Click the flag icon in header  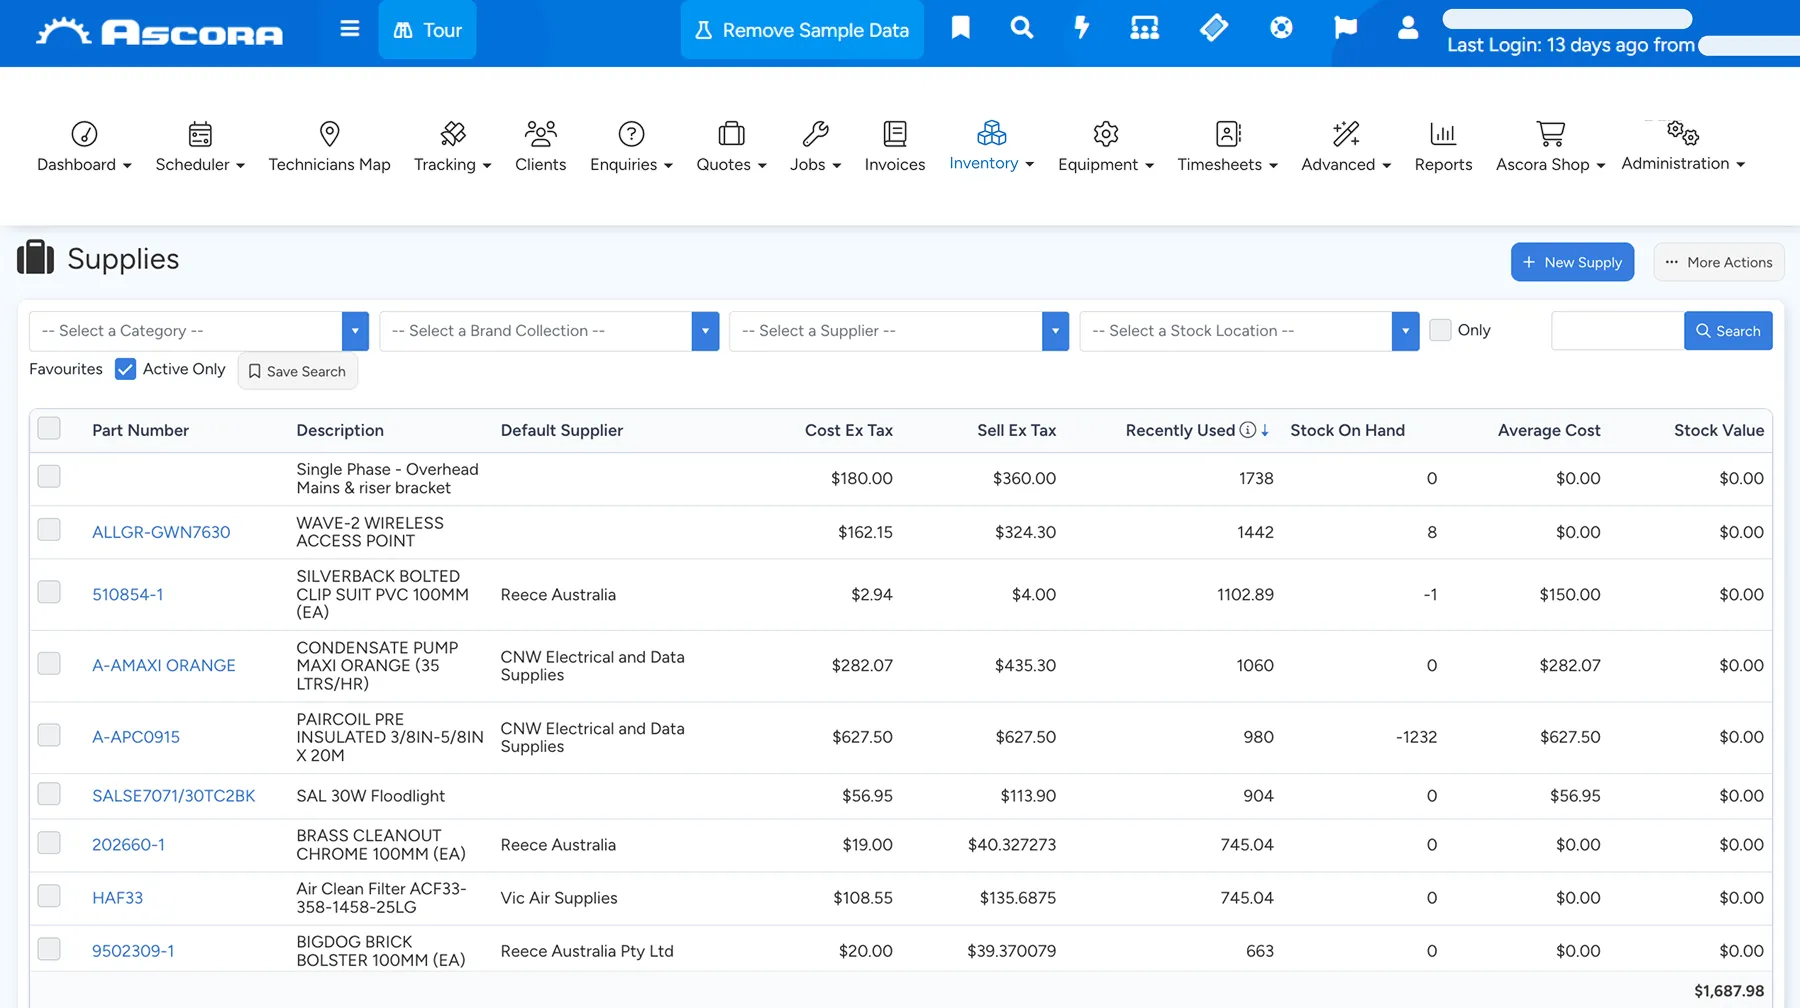point(1345,28)
